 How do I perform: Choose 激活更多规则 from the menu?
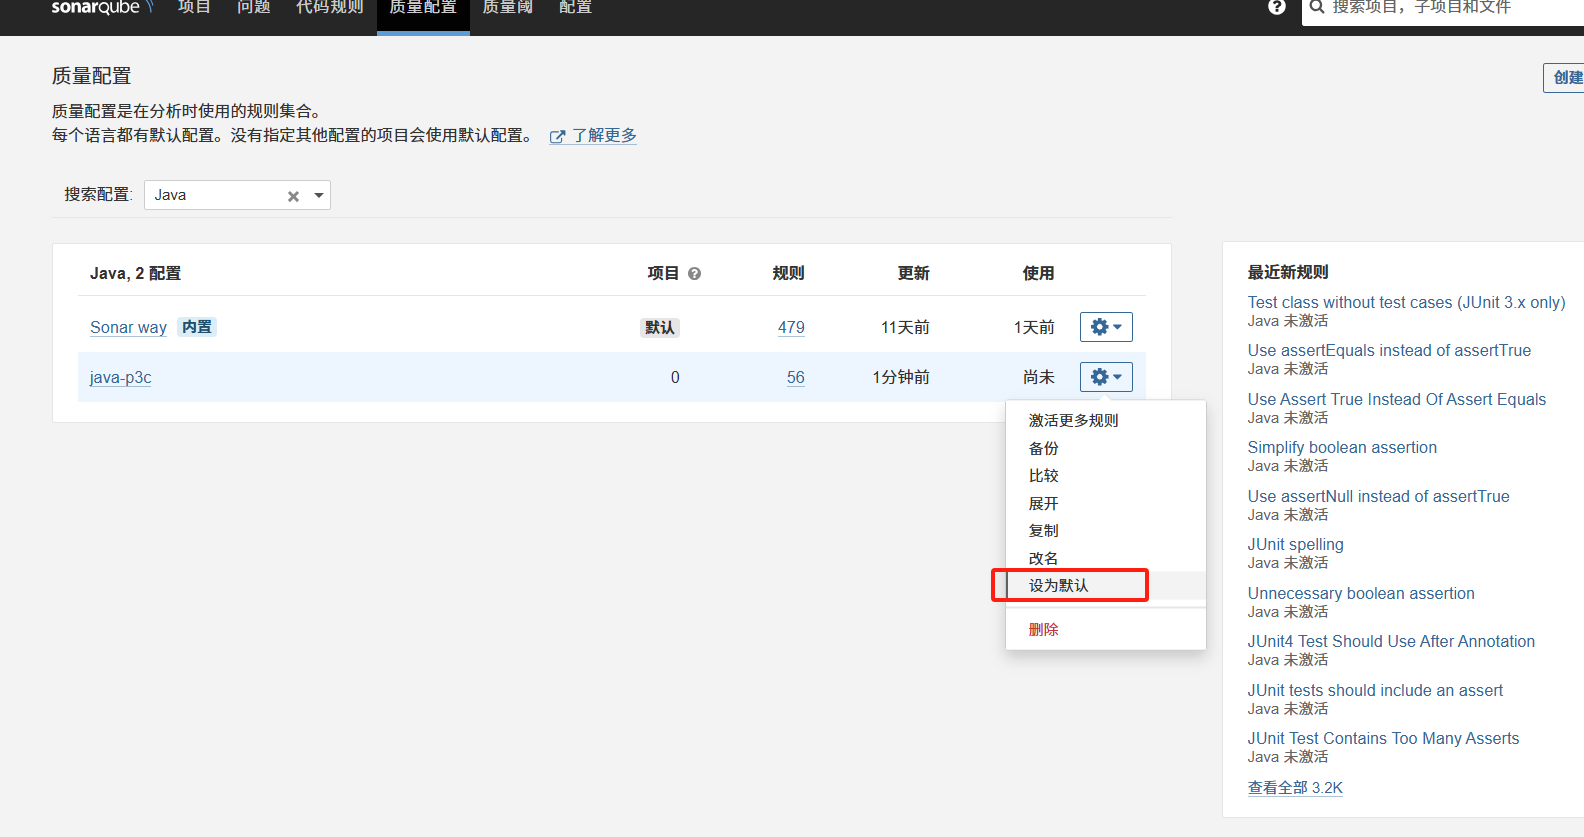pos(1105,420)
